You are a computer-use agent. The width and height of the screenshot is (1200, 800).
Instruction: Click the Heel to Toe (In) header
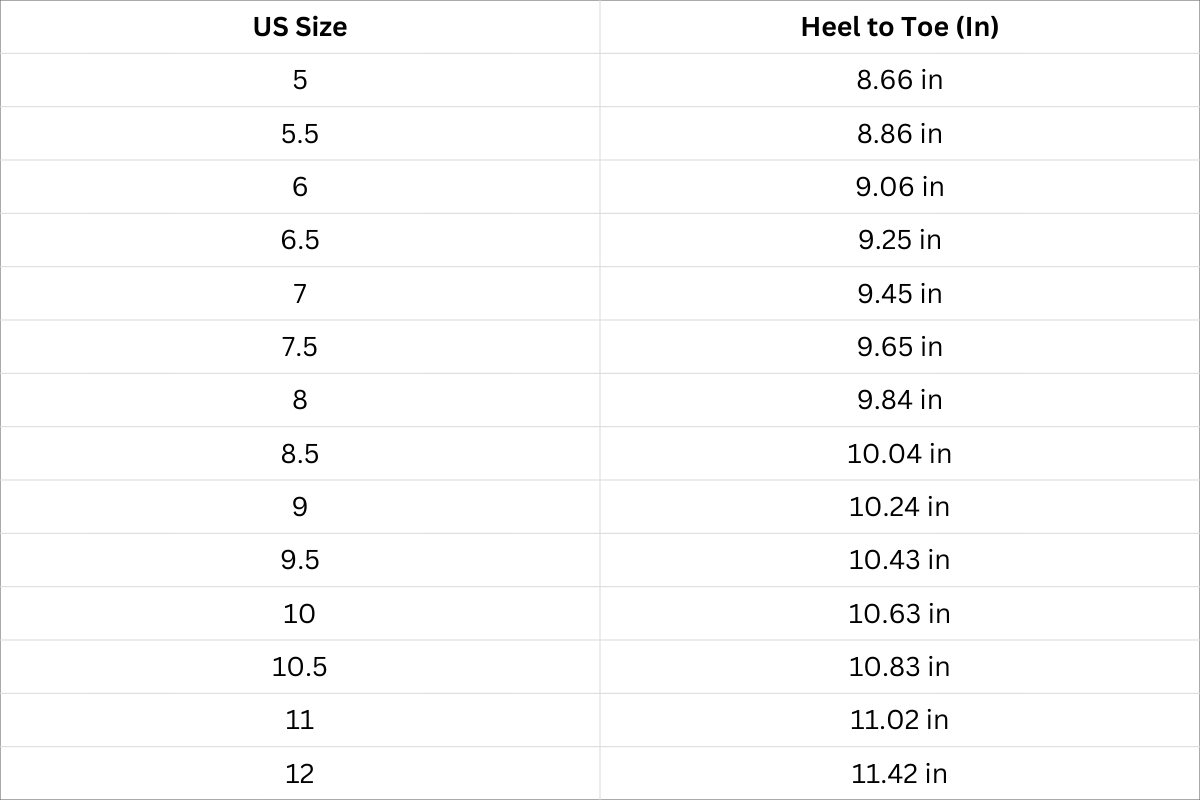pyautogui.click(x=899, y=27)
